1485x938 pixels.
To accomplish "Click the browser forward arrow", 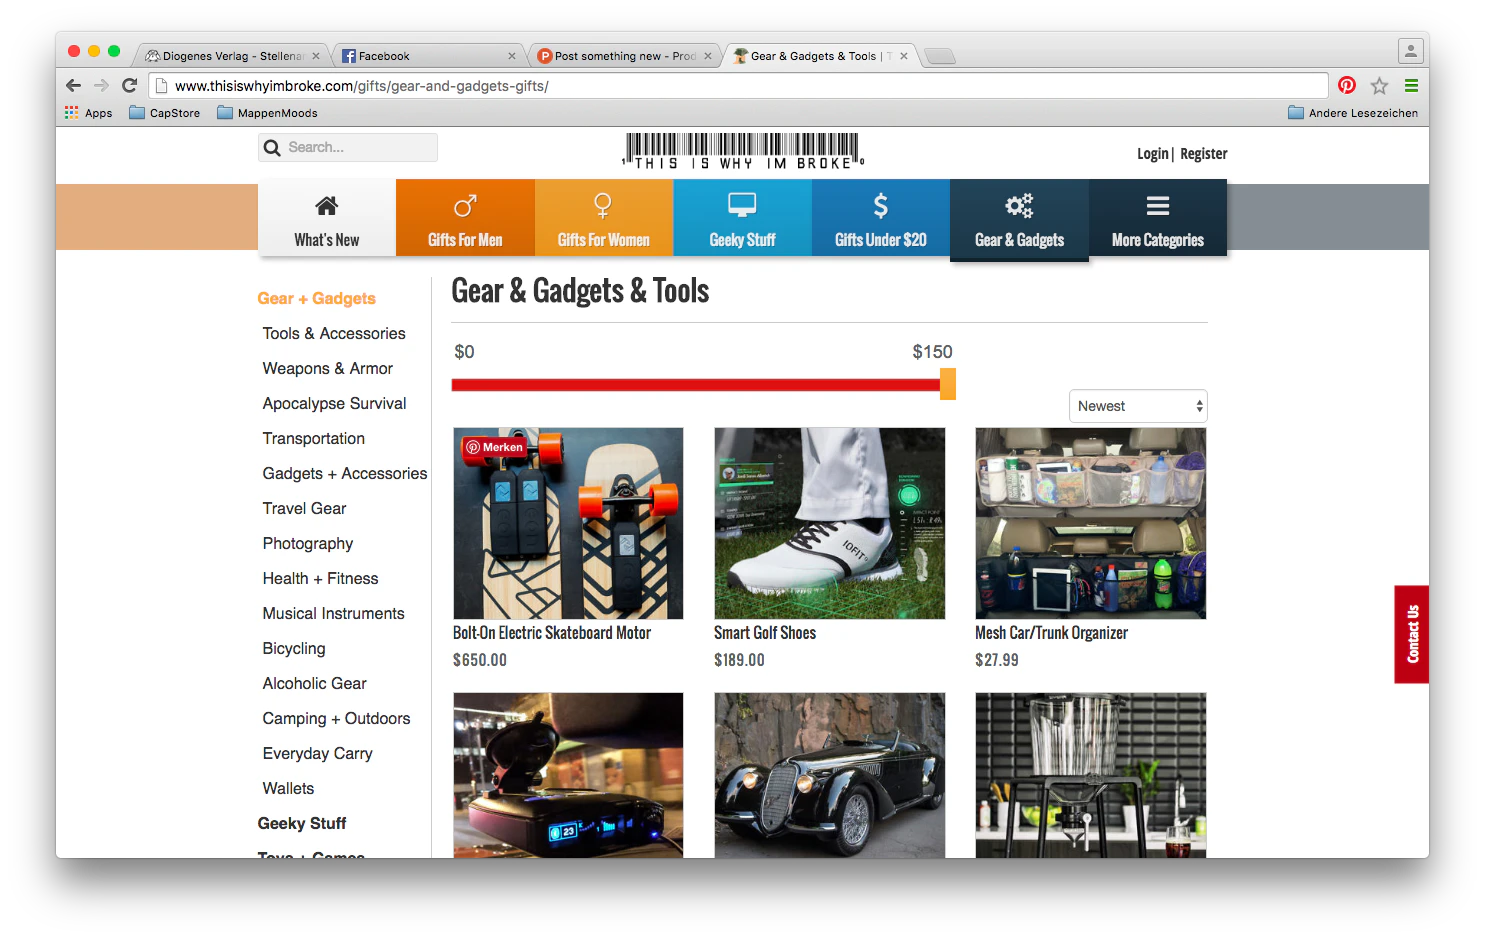I will pos(101,86).
